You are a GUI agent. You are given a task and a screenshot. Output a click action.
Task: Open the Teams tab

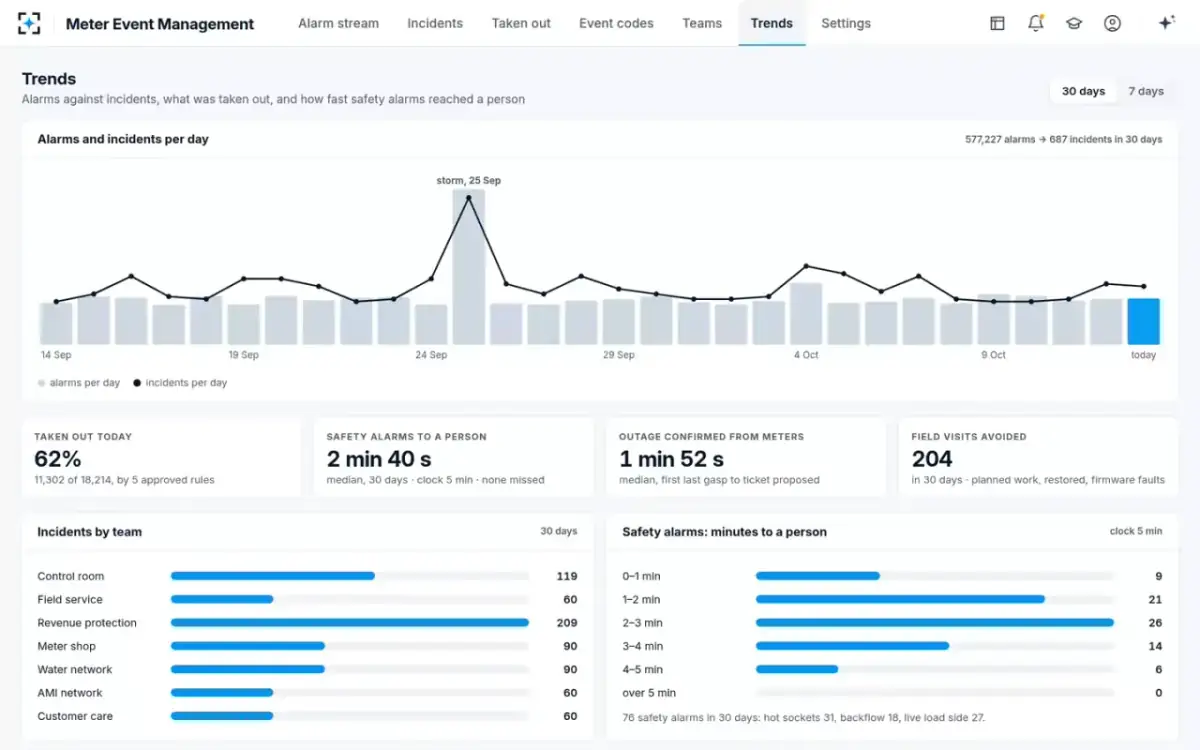coord(702,23)
